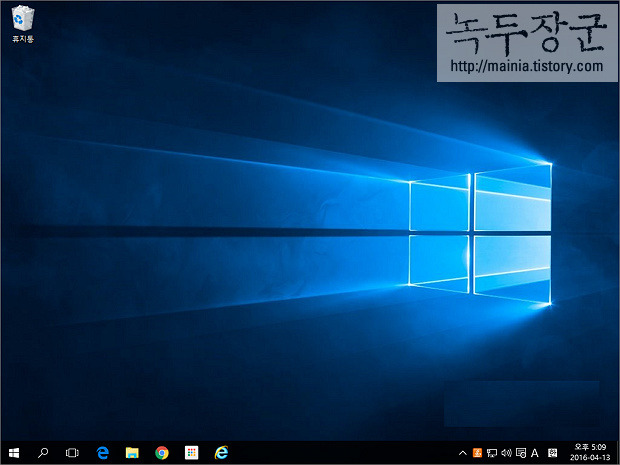Open the Recycle Bin desktop icon
Image resolution: width=620 pixels, height=465 pixels.
[23, 24]
